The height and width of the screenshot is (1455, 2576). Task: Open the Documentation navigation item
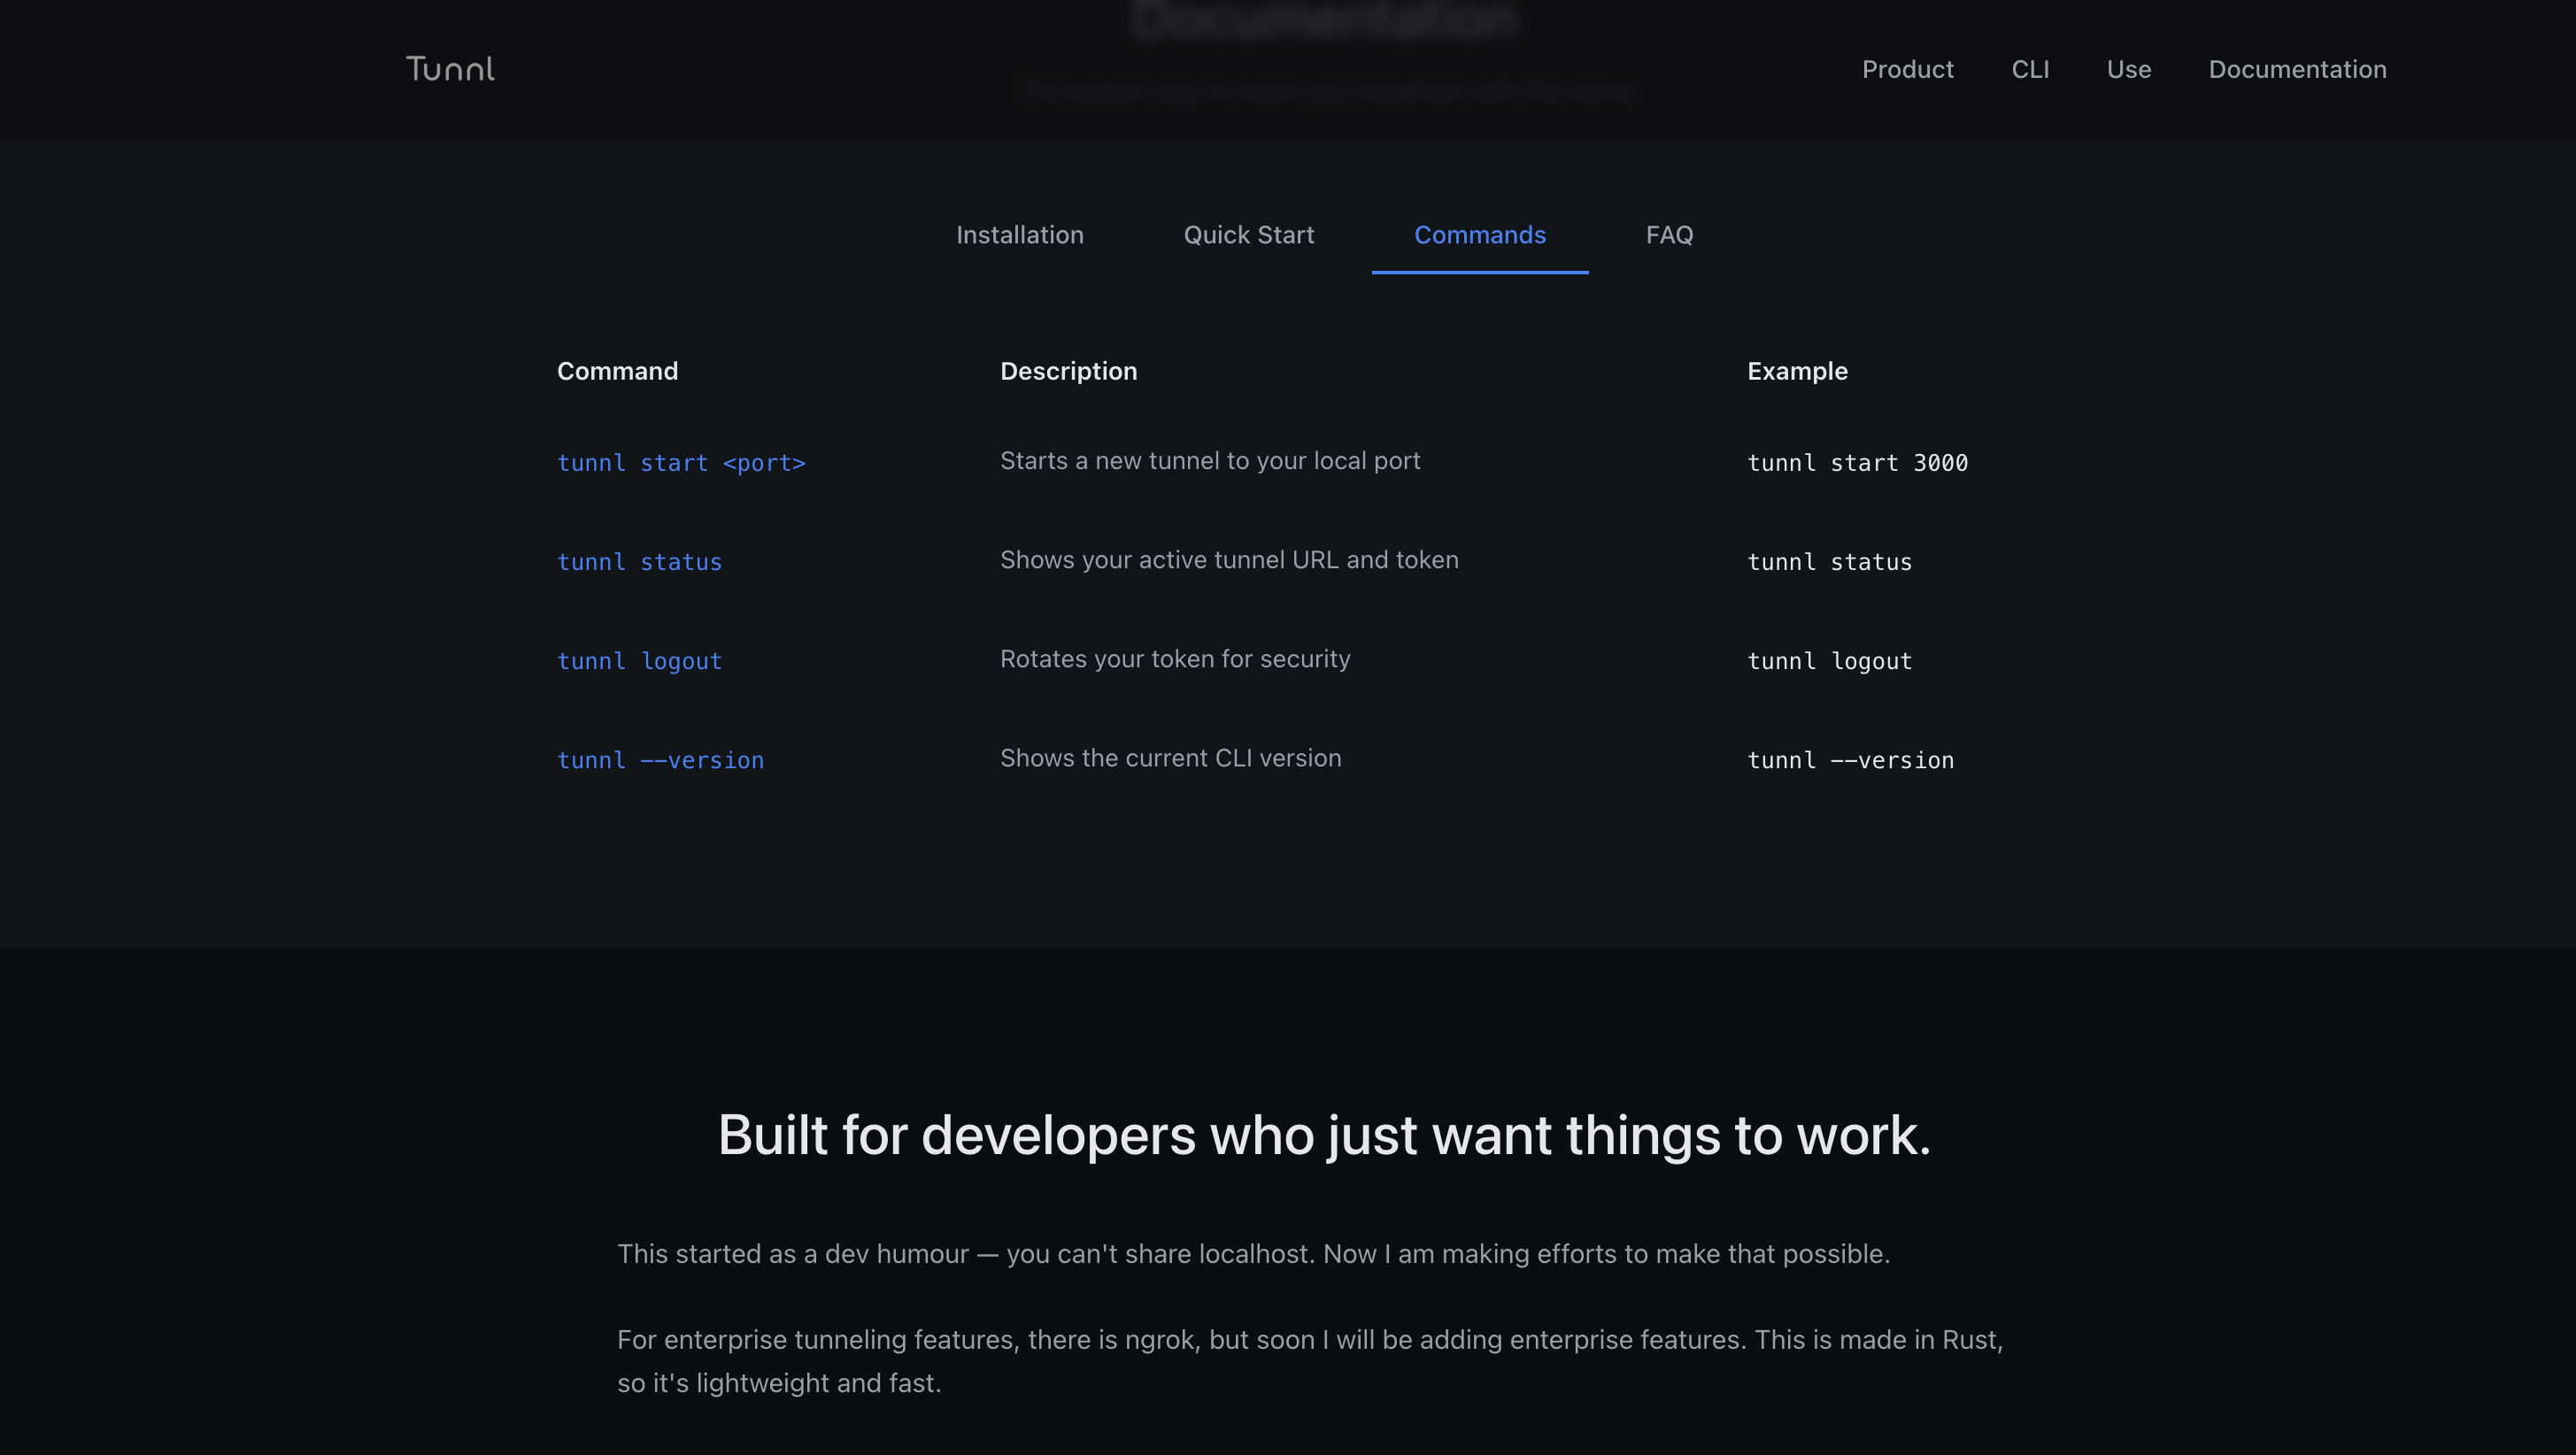[x=2298, y=69]
